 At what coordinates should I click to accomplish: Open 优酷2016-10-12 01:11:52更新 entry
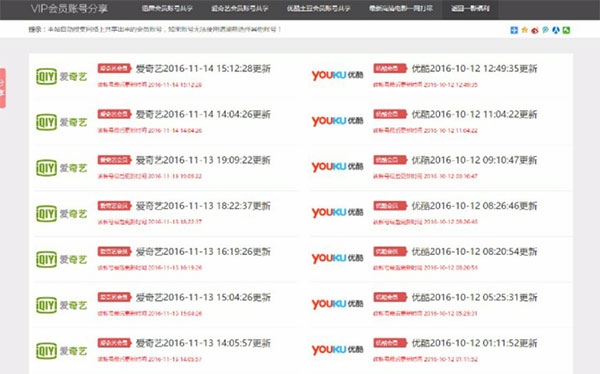pyautogui.click(x=474, y=343)
